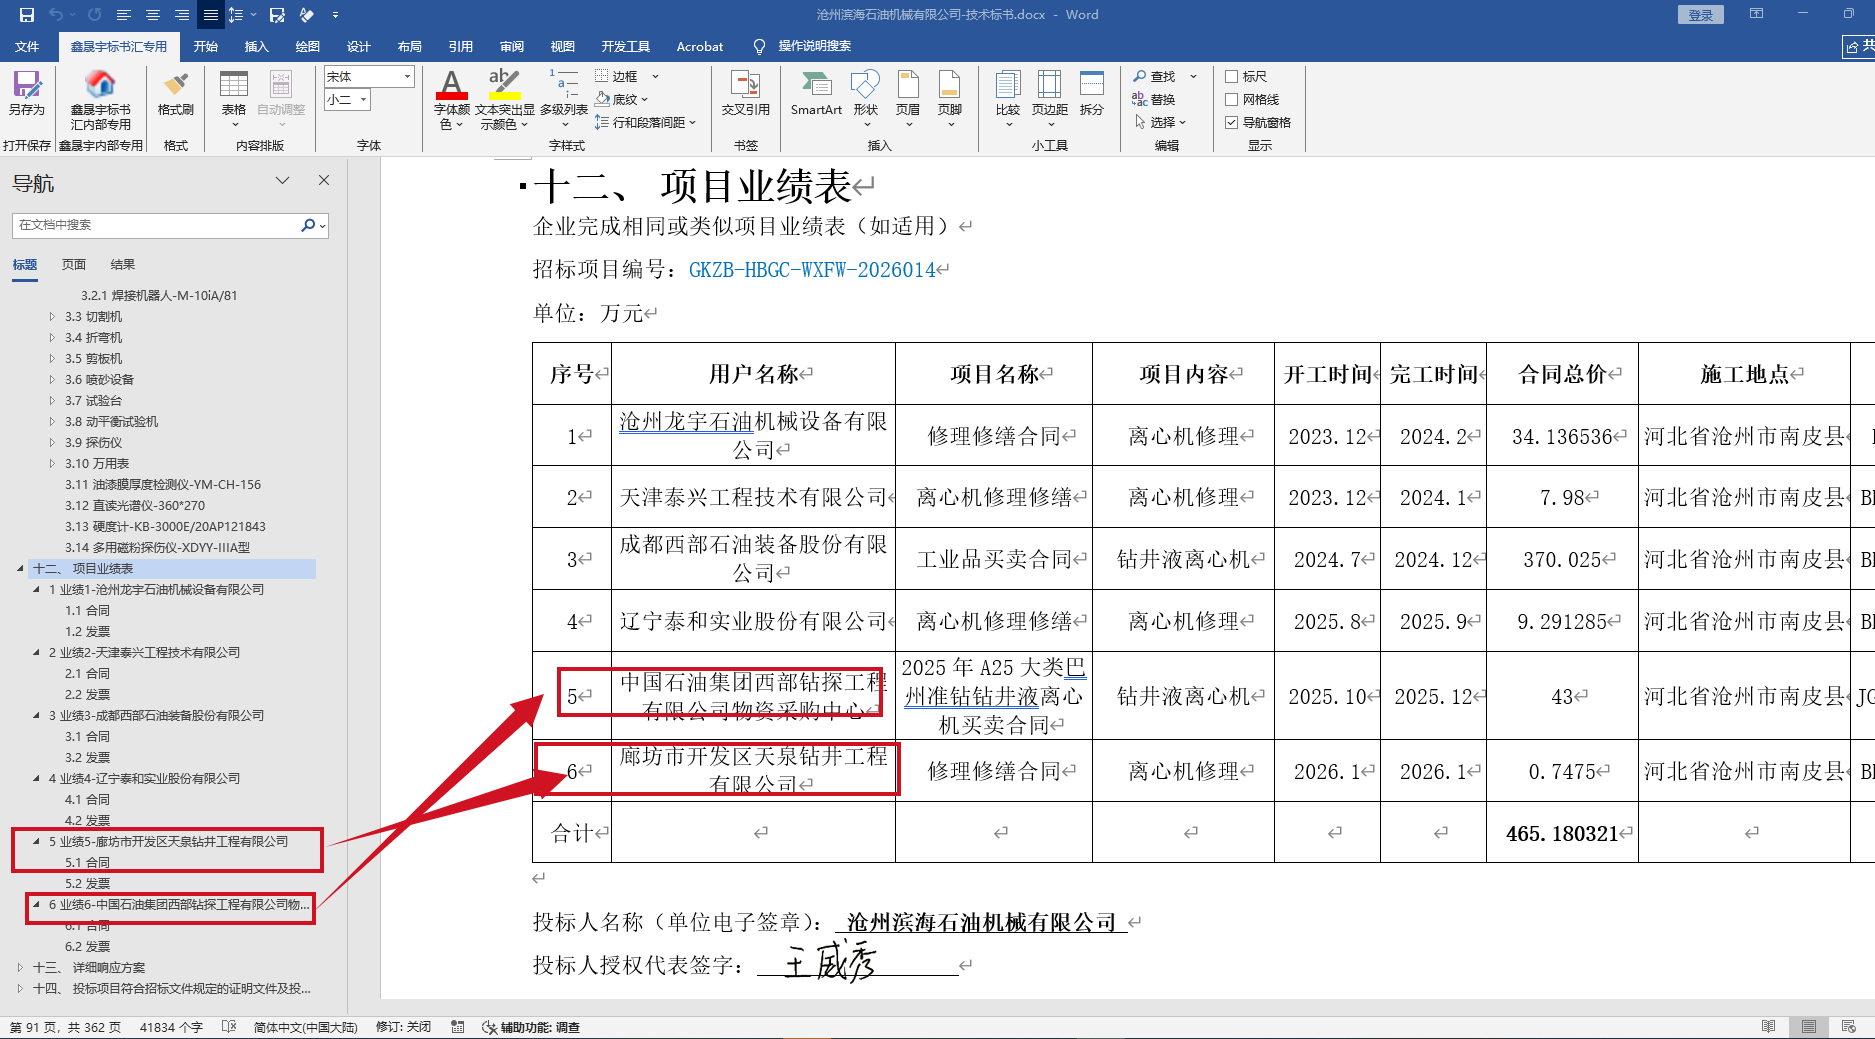
Task: Open the font name dropdown 宋体
Action: point(407,77)
